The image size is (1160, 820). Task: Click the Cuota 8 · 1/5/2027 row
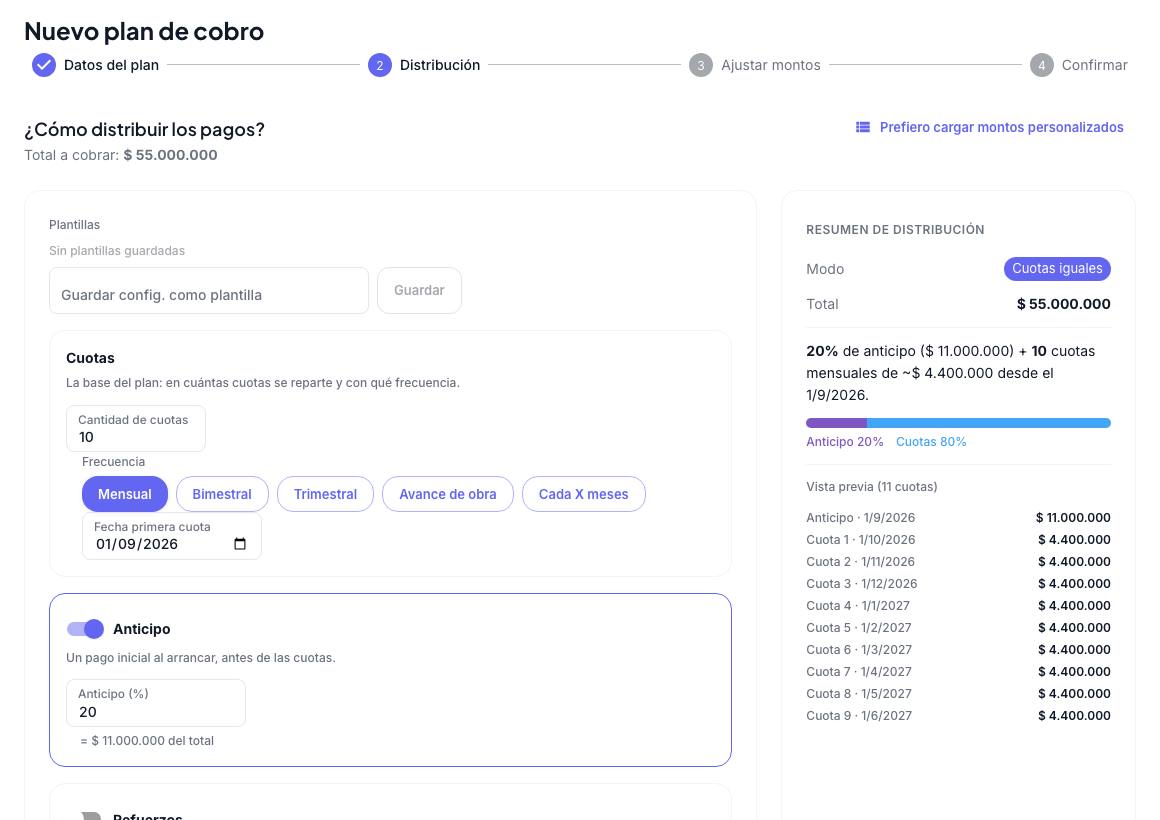click(x=958, y=694)
